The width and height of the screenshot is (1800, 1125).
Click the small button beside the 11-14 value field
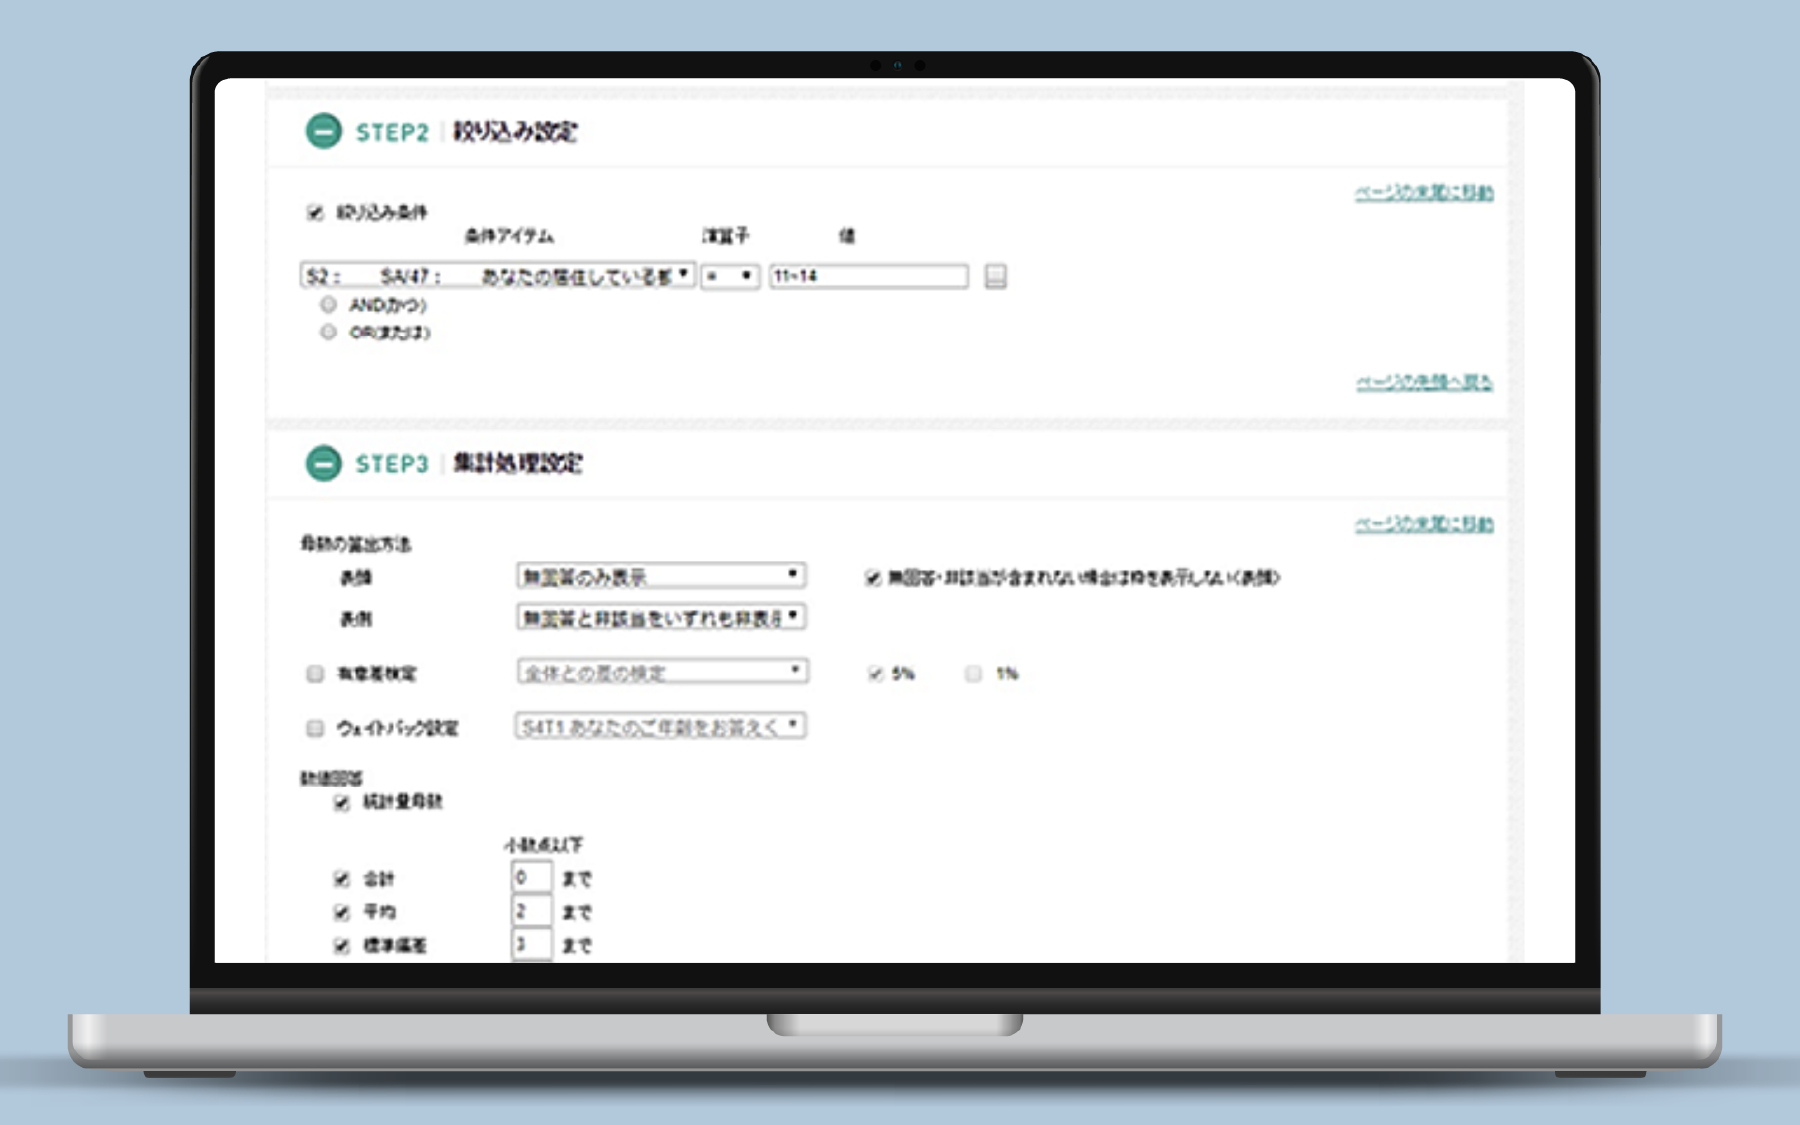point(995,276)
